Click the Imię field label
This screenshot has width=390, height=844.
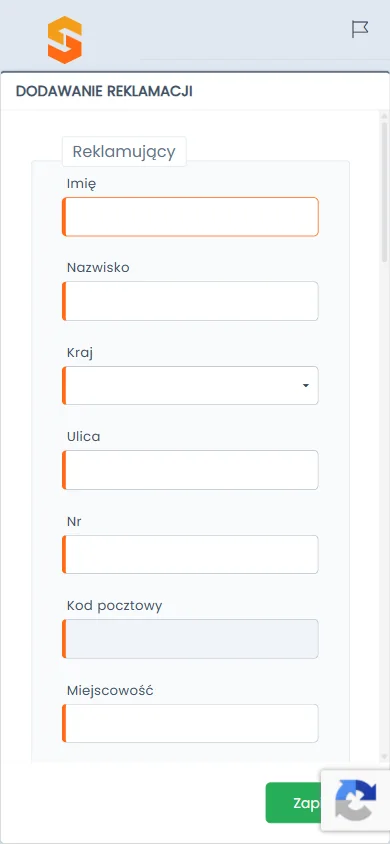(82, 184)
